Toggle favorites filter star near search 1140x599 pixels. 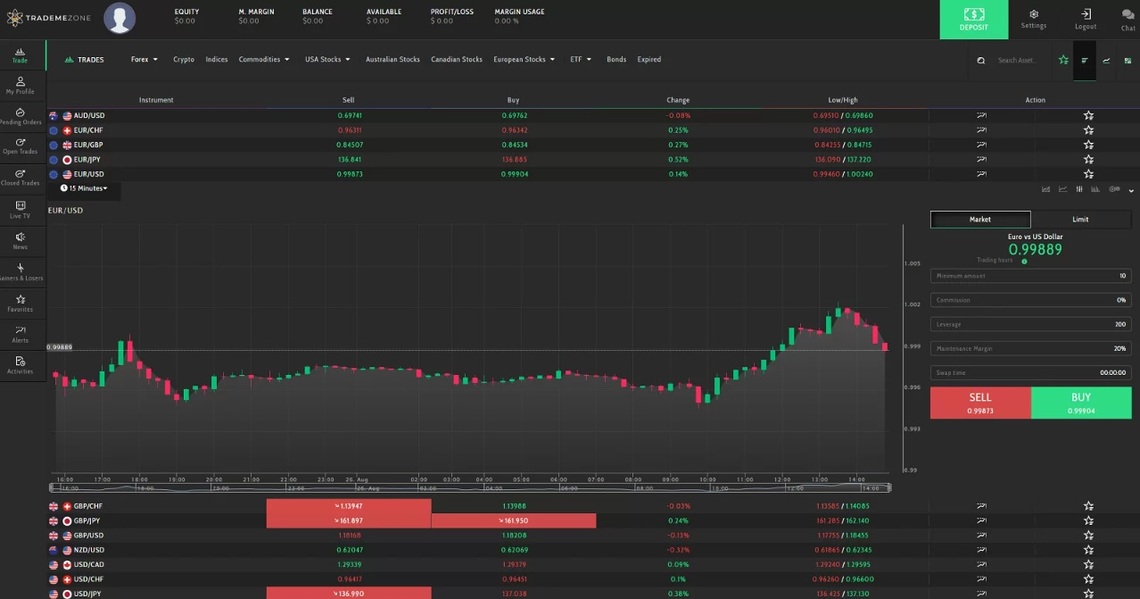click(x=1064, y=60)
